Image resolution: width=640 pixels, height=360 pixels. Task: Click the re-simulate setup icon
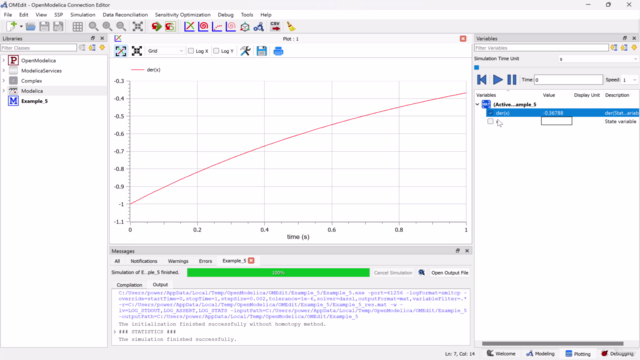coord(170,27)
